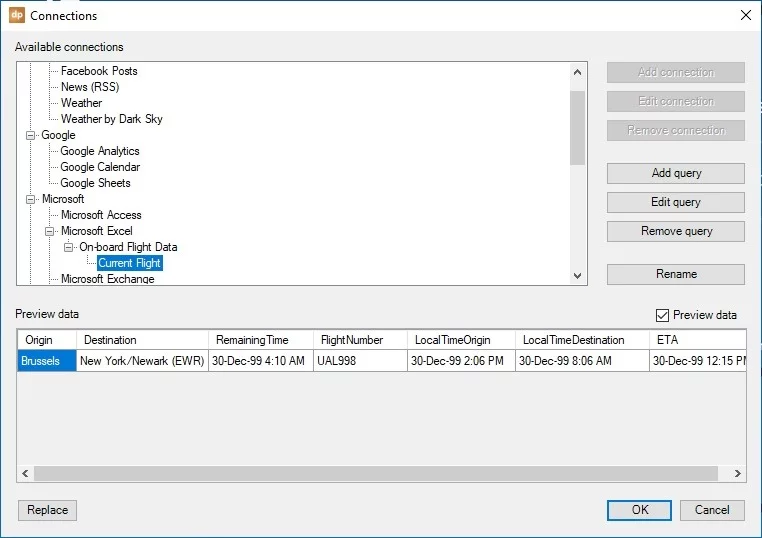
Task: Confirm the dialog with OK
Action: pos(639,510)
